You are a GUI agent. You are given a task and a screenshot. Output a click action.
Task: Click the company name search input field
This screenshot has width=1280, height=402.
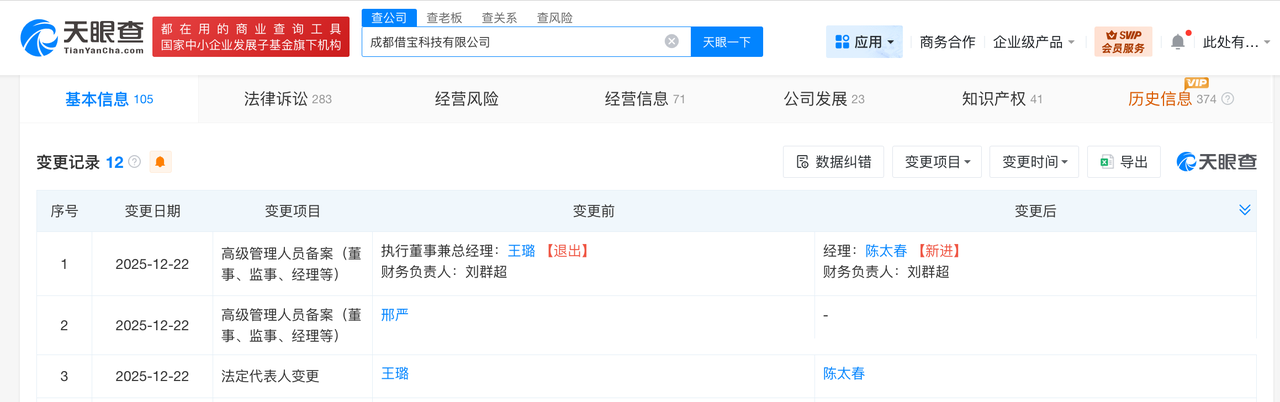(x=510, y=42)
